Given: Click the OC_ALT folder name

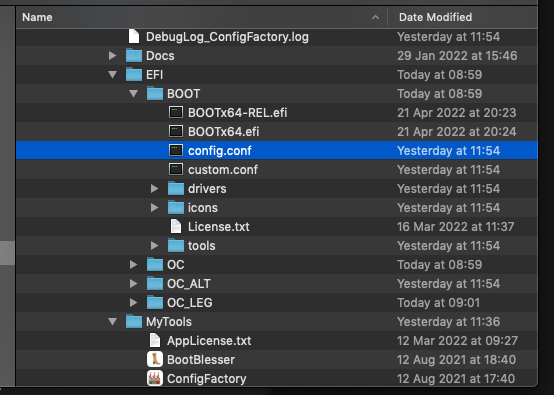Looking at the screenshot, I should 189,284.
